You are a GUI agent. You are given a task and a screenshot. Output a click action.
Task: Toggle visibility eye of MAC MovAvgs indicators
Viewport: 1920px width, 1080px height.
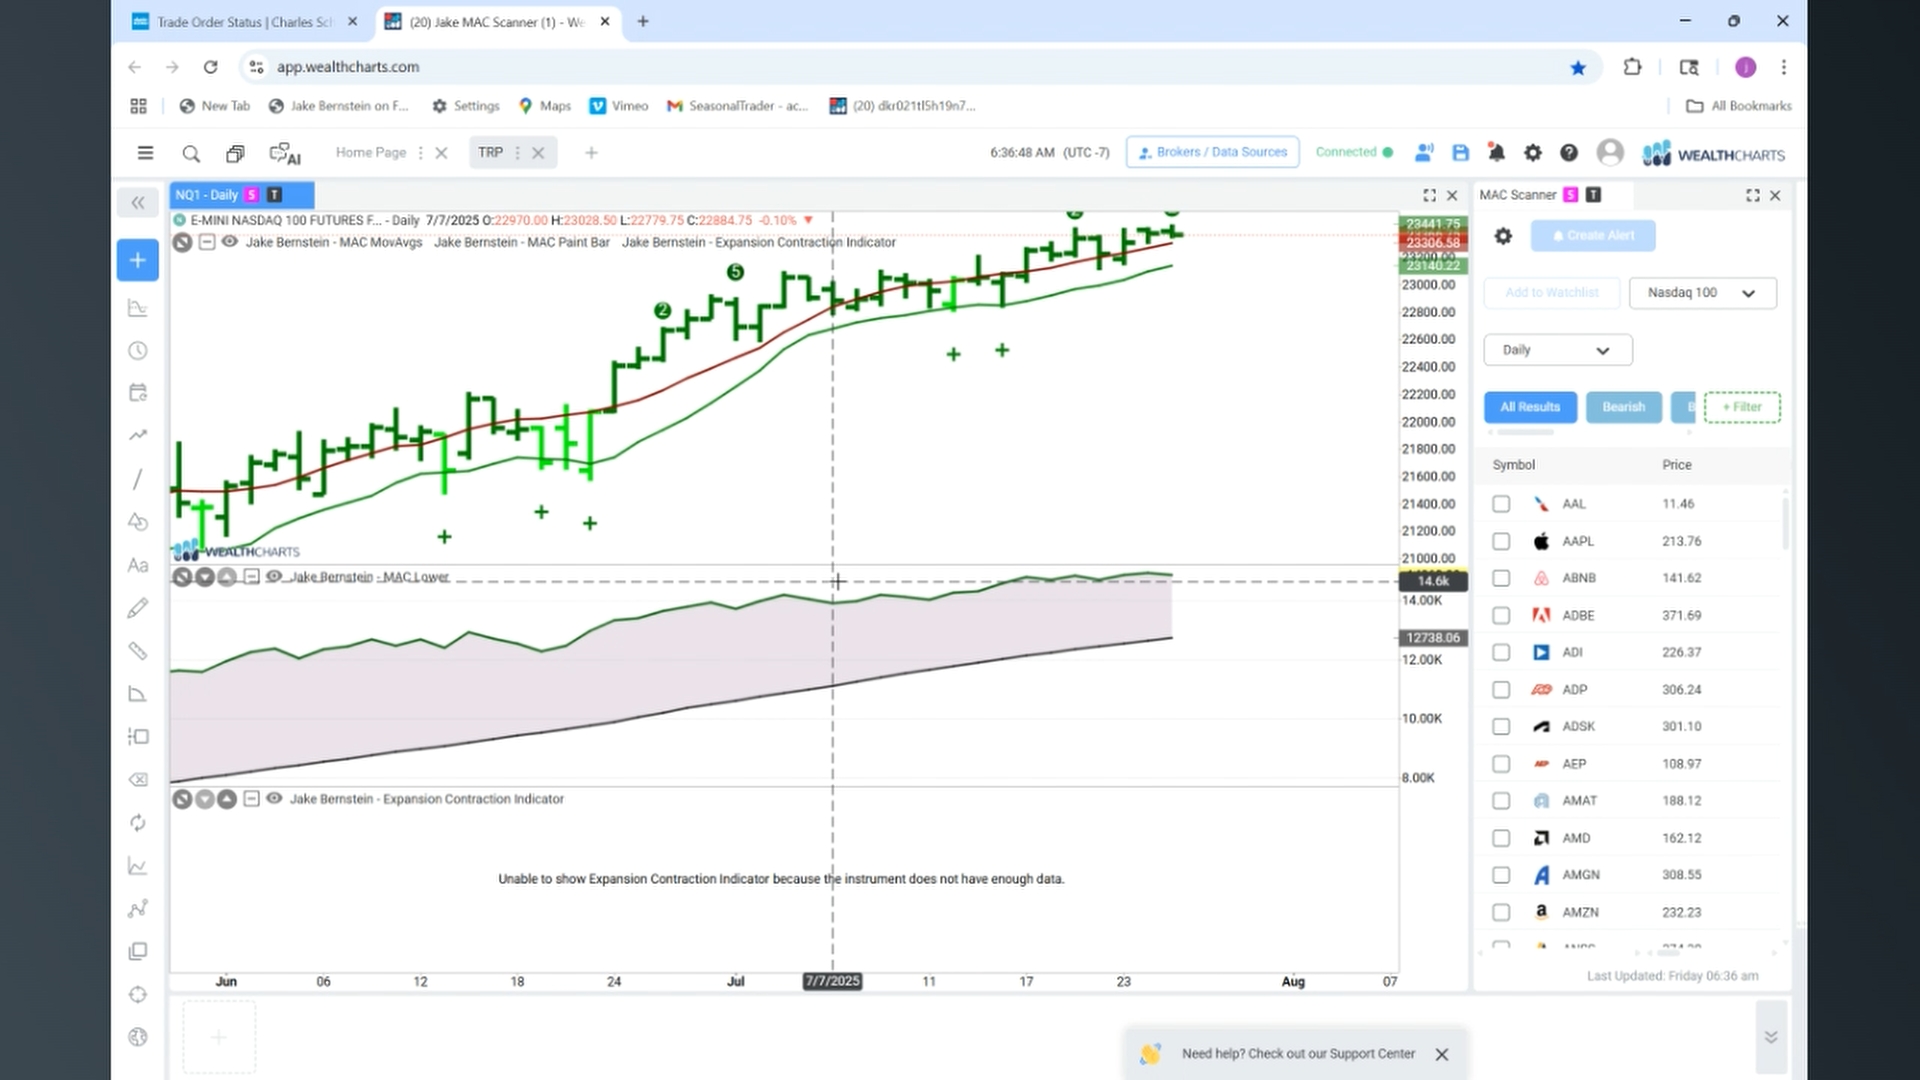pos(230,242)
